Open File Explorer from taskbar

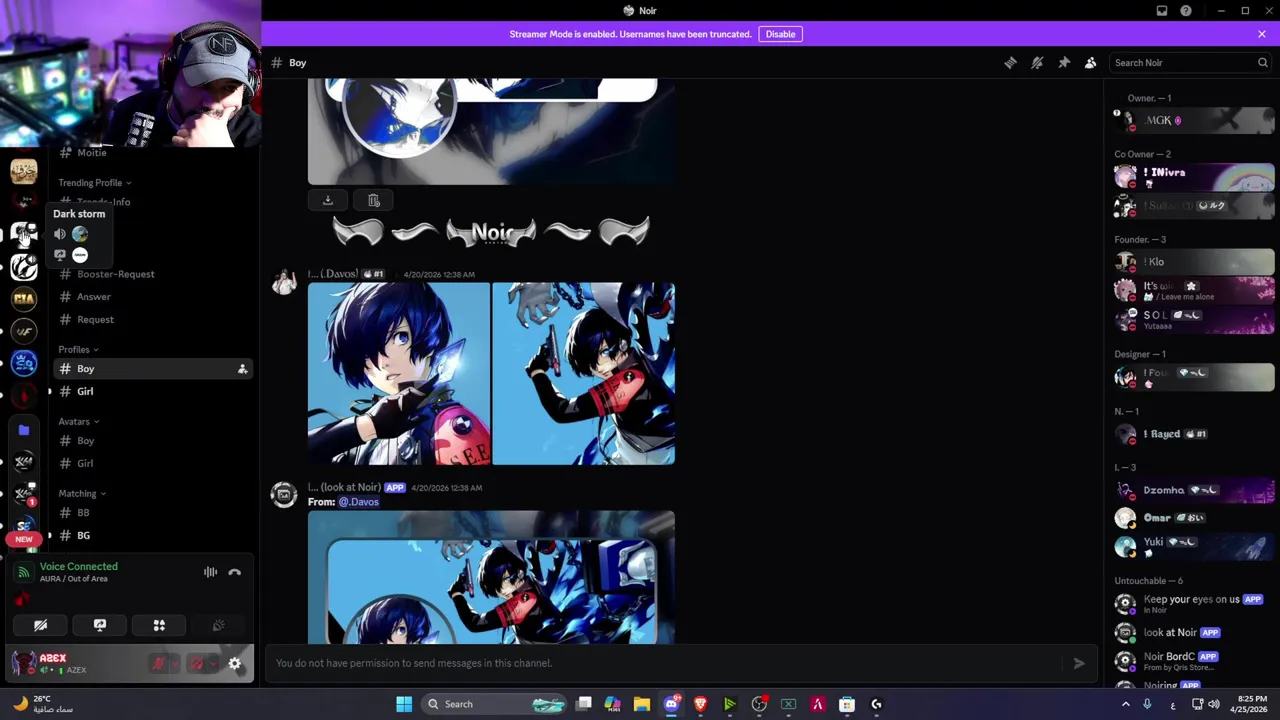[642, 704]
